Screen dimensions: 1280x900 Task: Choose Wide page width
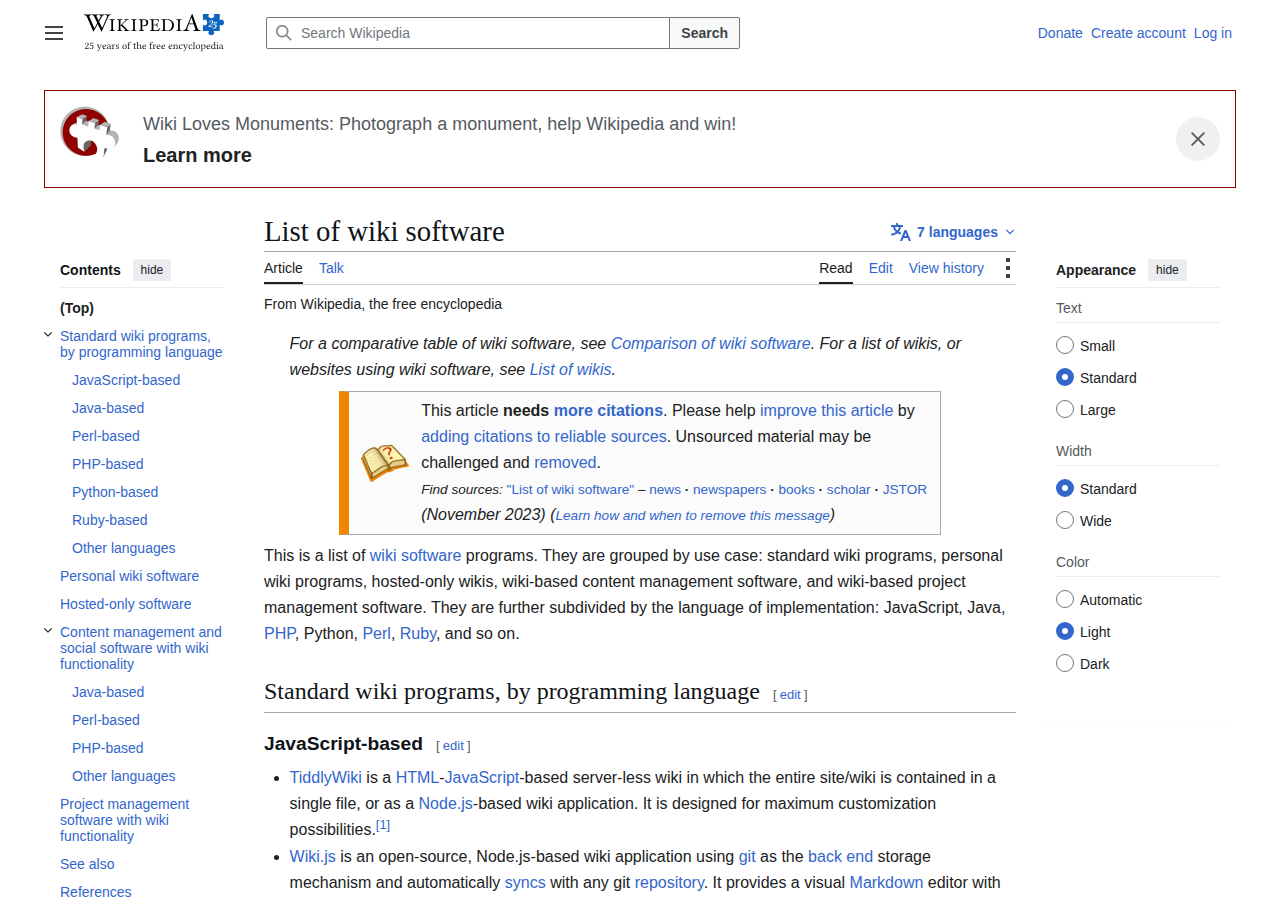coord(1065,520)
